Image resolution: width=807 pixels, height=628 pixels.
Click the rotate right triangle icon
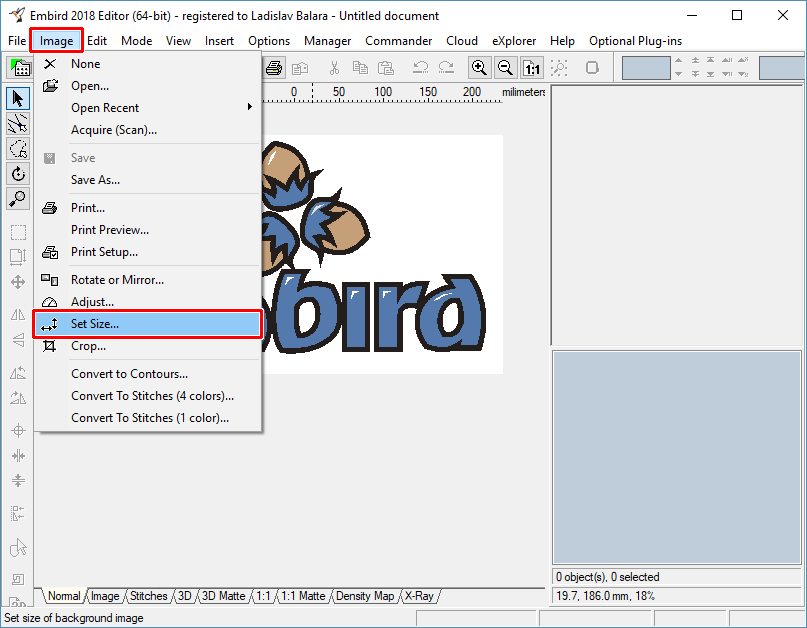(18, 398)
